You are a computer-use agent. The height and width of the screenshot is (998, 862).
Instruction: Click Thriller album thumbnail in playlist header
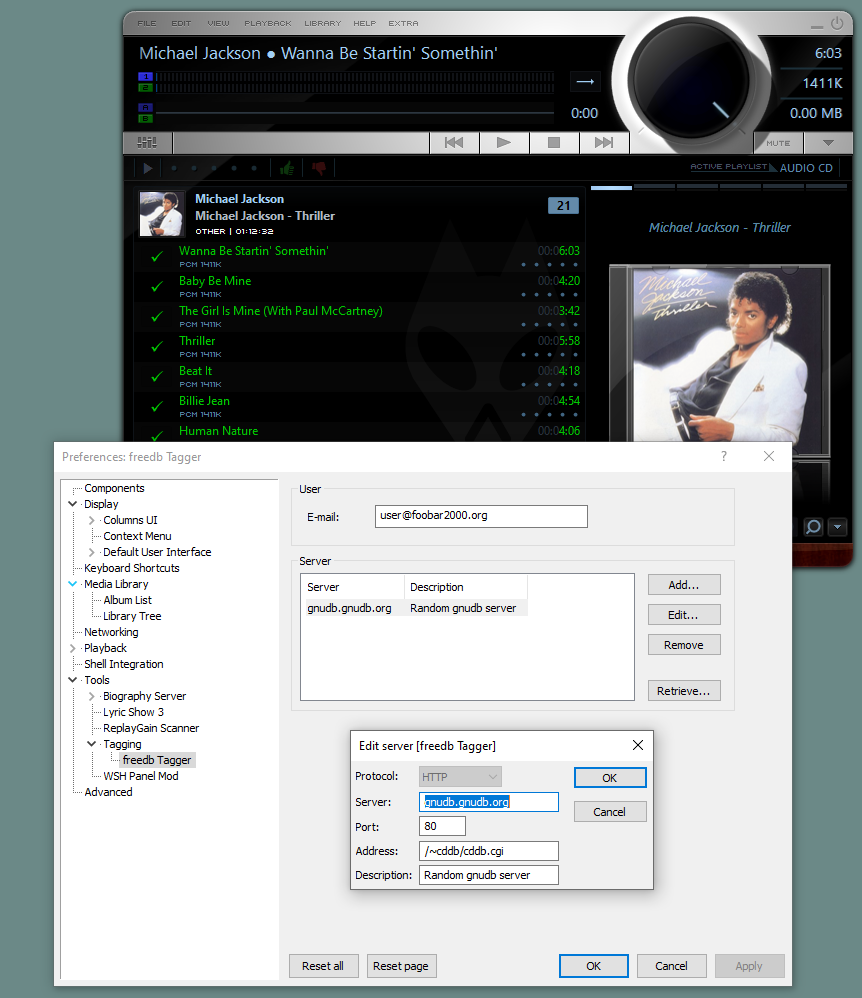[x=162, y=214]
